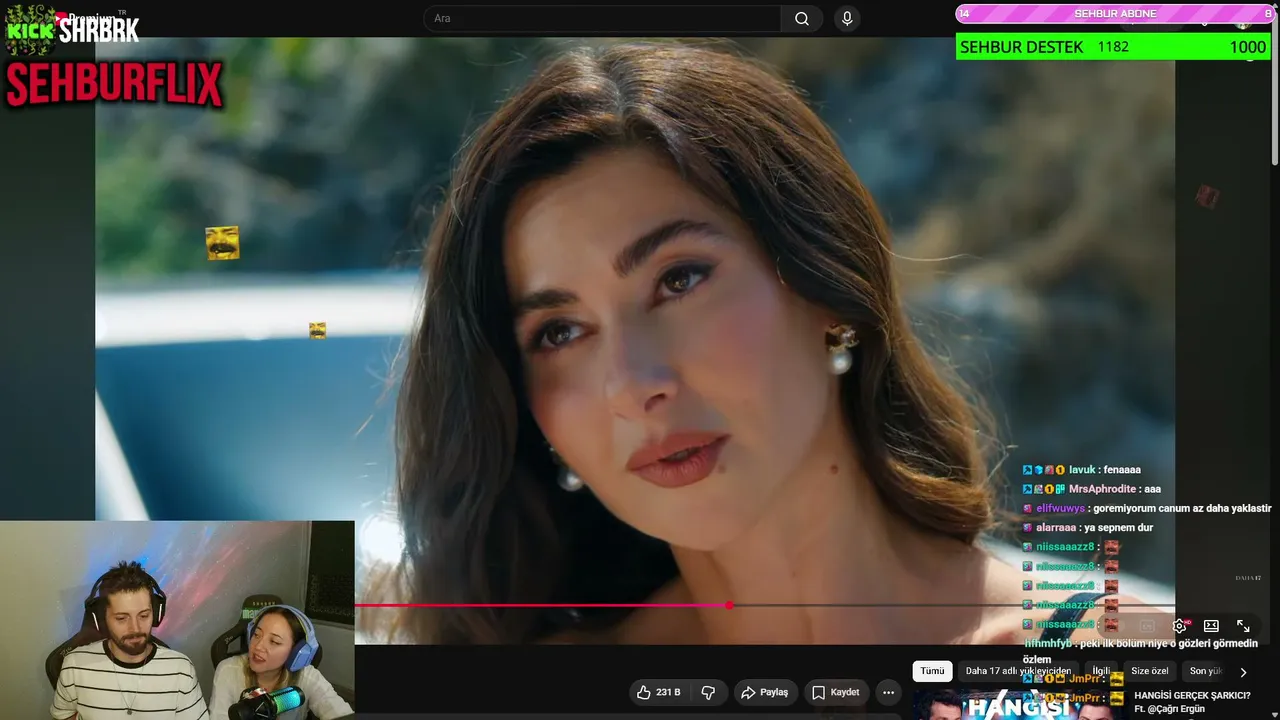The height and width of the screenshot is (720, 1280).
Task: Click the red playhead on the progress bar
Action: (x=730, y=605)
